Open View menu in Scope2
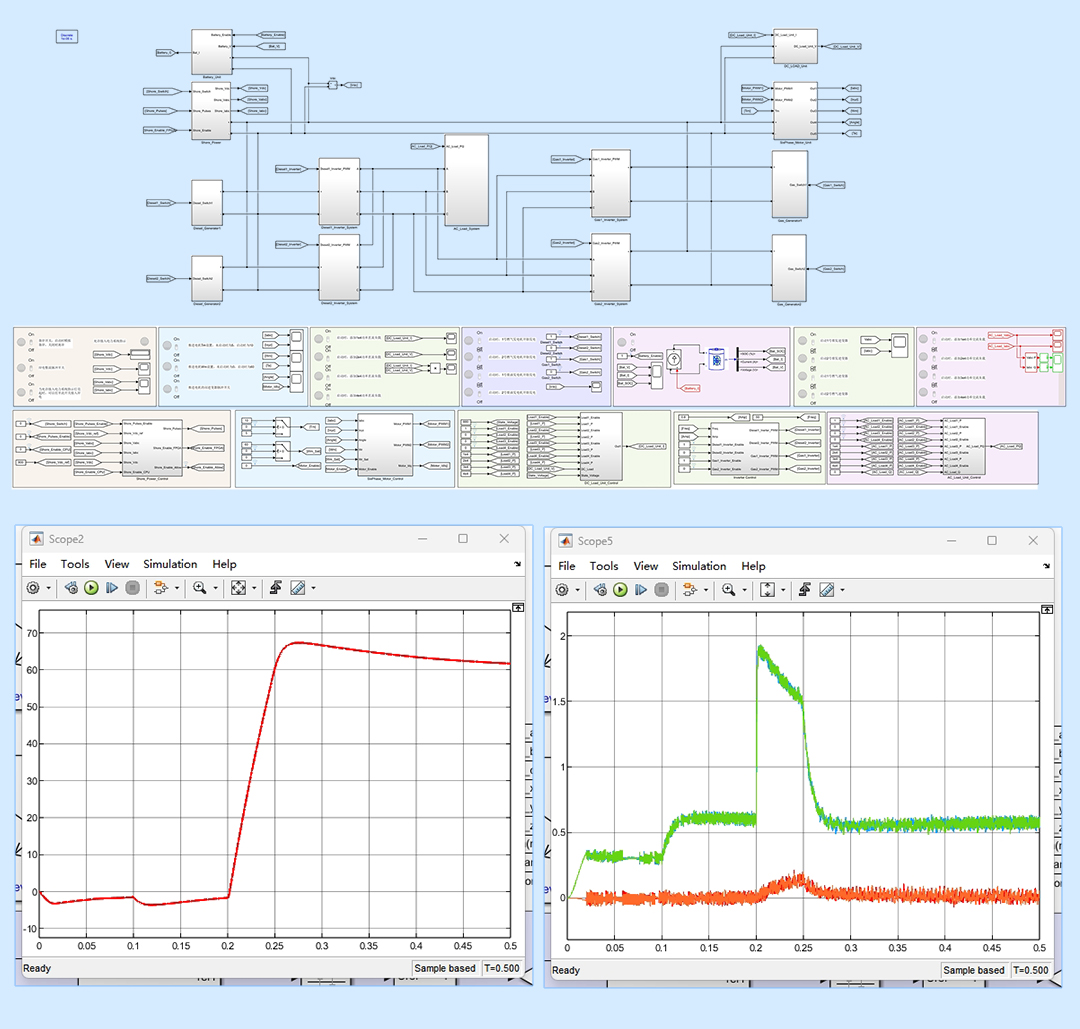The height and width of the screenshot is (1029, 1080). click(117, 564)
